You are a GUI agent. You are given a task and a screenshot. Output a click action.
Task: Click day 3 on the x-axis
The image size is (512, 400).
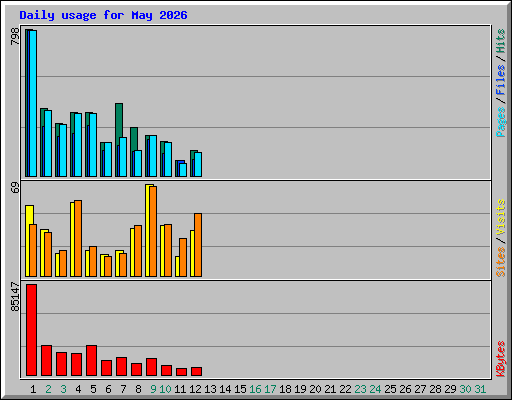63,389
